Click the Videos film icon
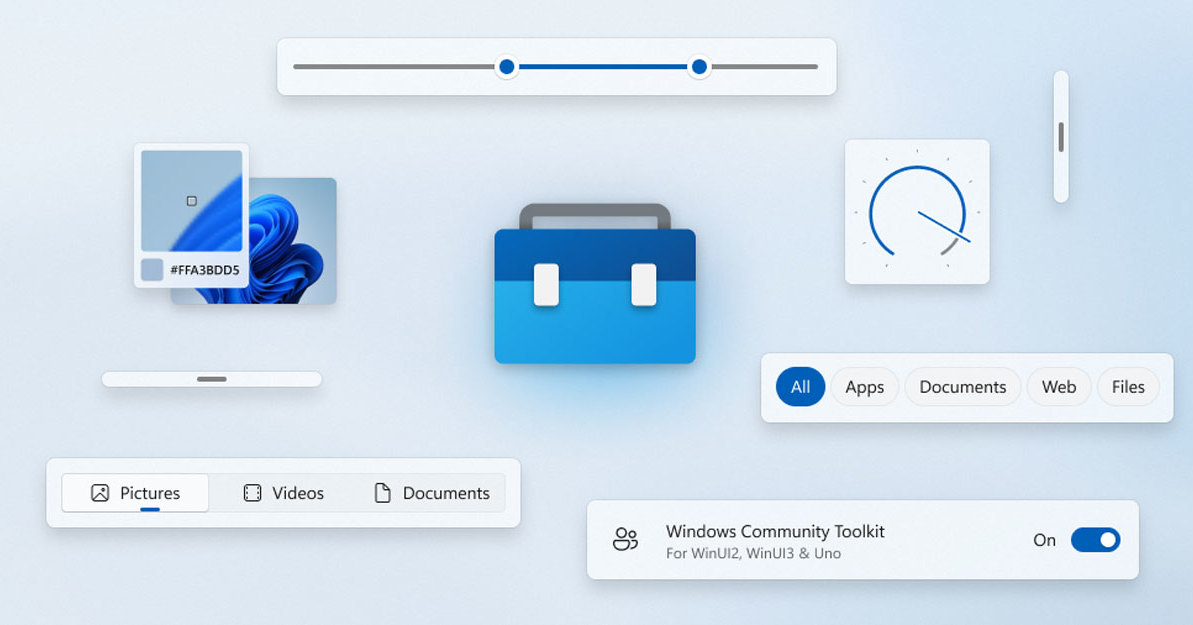The image size is (1193, 625). (251, 492)
